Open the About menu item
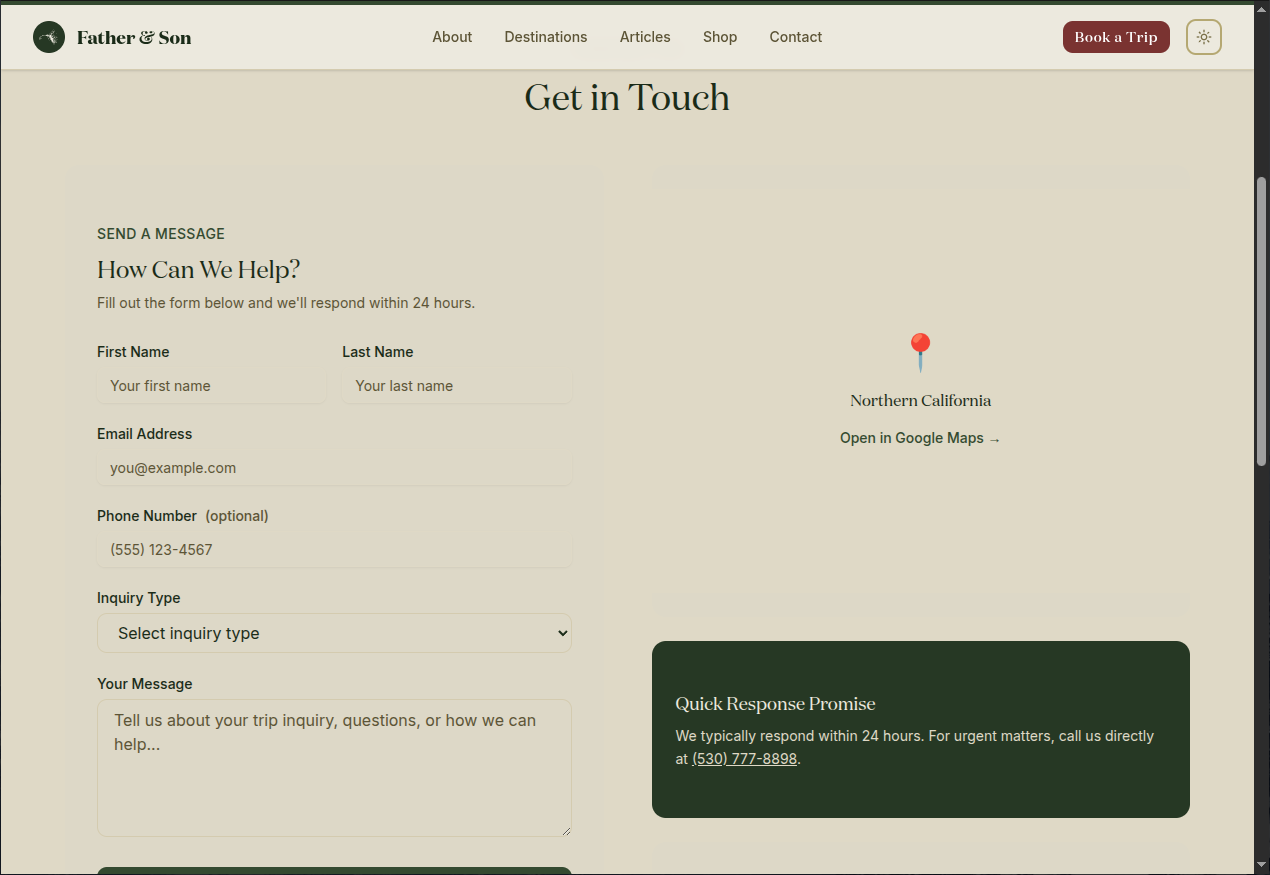Image resolution: width=1270 pixels, height=875 pixels. coord(452,37)
